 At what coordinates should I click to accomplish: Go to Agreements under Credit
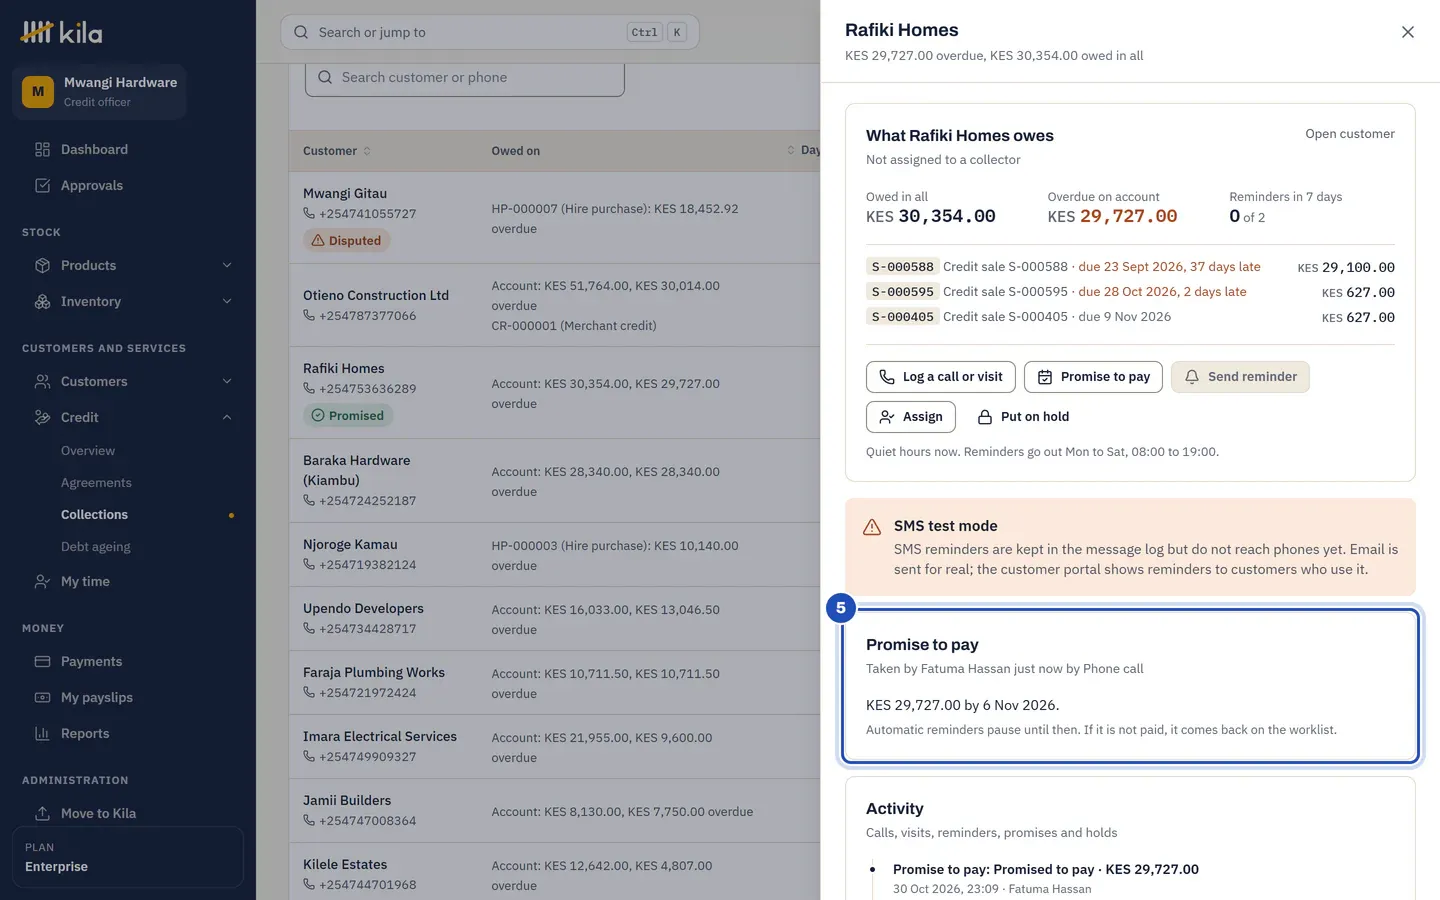pyautogui.click(x=96, y=482)
